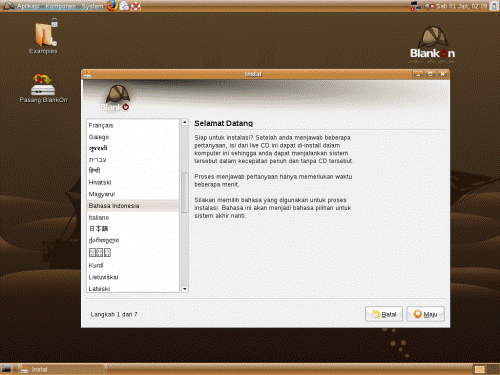Click the Instal taskbar window button
The image size is (500, 375).
[62, 369]
